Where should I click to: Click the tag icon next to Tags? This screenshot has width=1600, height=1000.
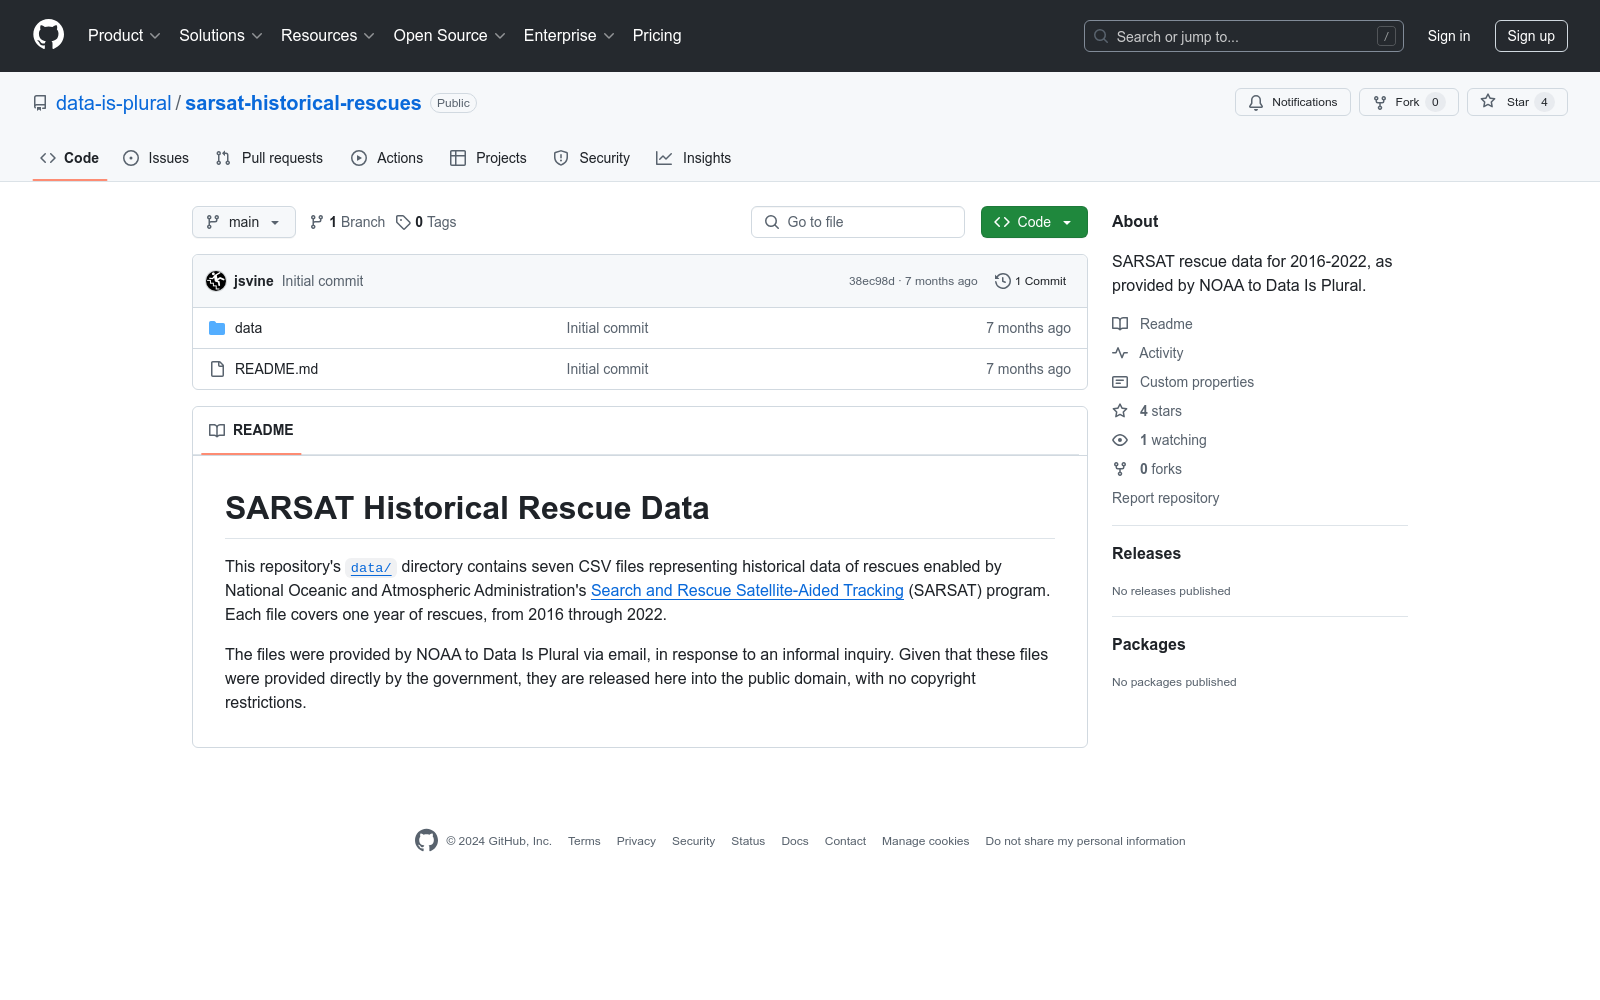click(403, 222)
